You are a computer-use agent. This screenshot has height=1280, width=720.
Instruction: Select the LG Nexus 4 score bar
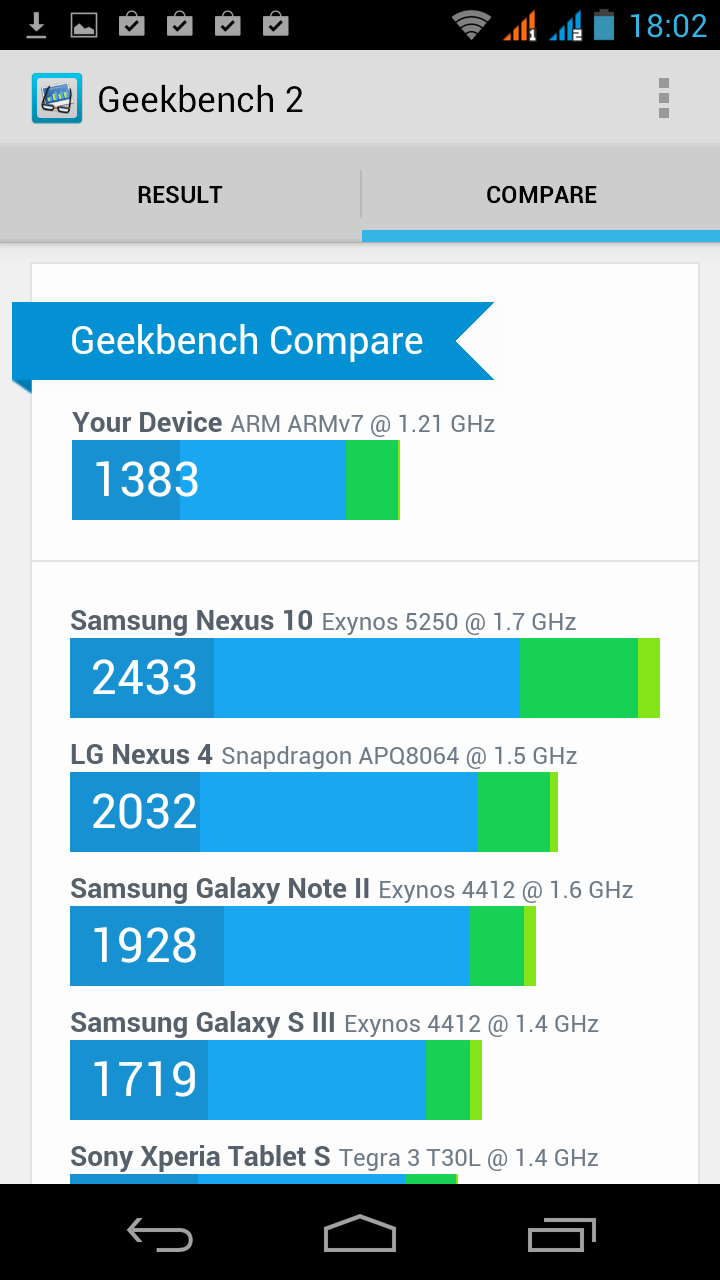pos(313,812)
